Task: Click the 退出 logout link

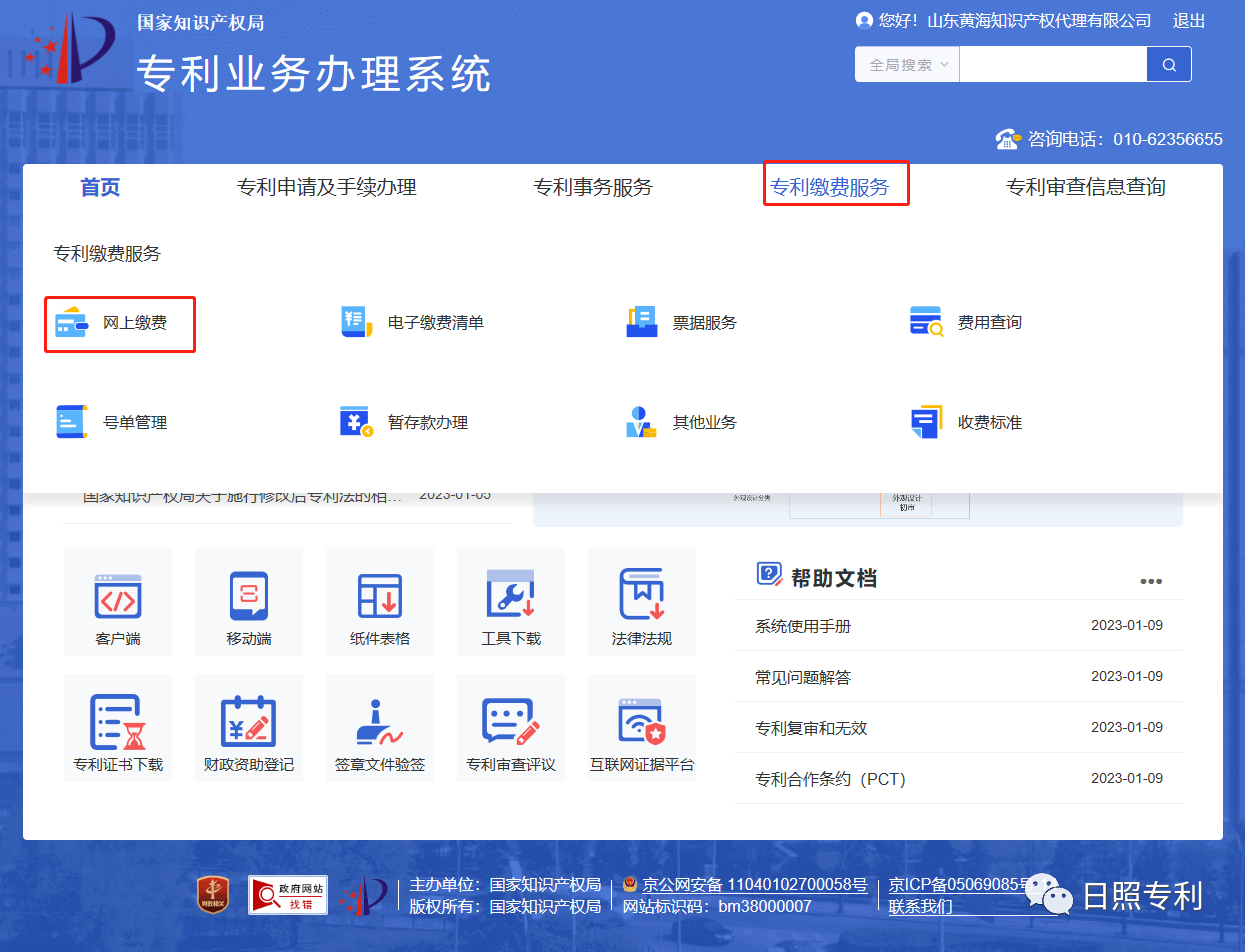Action: (x=1189, y=21)
